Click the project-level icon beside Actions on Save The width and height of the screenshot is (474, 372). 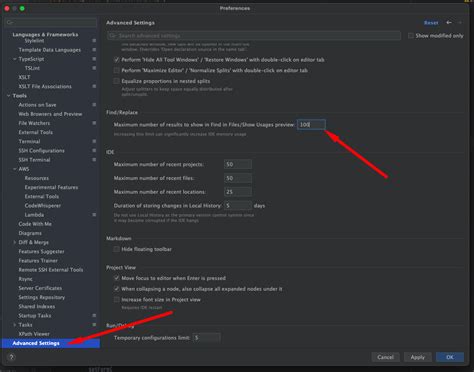94,105
